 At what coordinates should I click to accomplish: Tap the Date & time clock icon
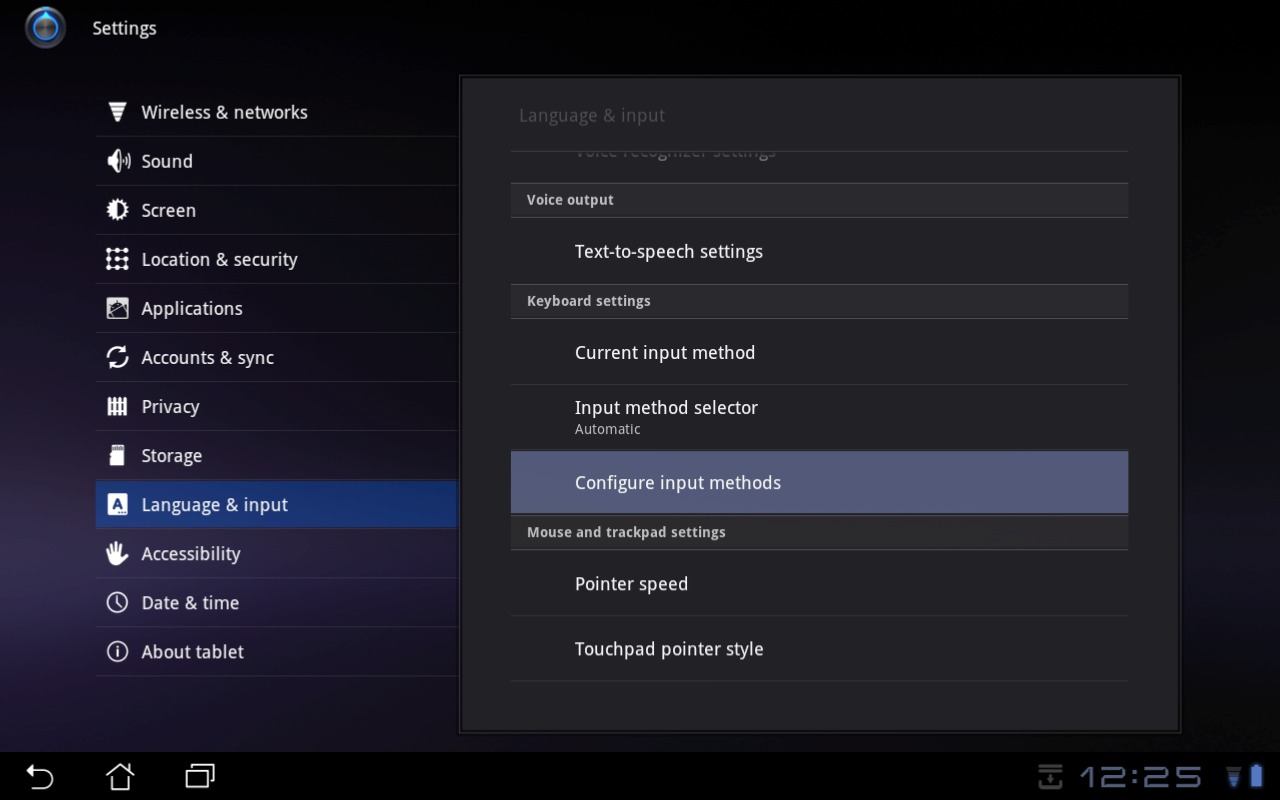[x=117, y=602]
